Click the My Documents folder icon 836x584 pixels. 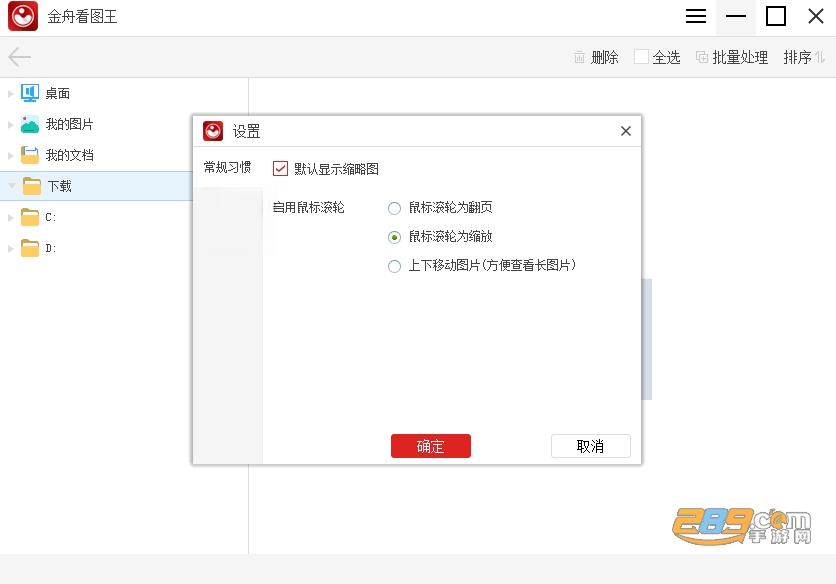pyautogui.click(x=30, y=155)
